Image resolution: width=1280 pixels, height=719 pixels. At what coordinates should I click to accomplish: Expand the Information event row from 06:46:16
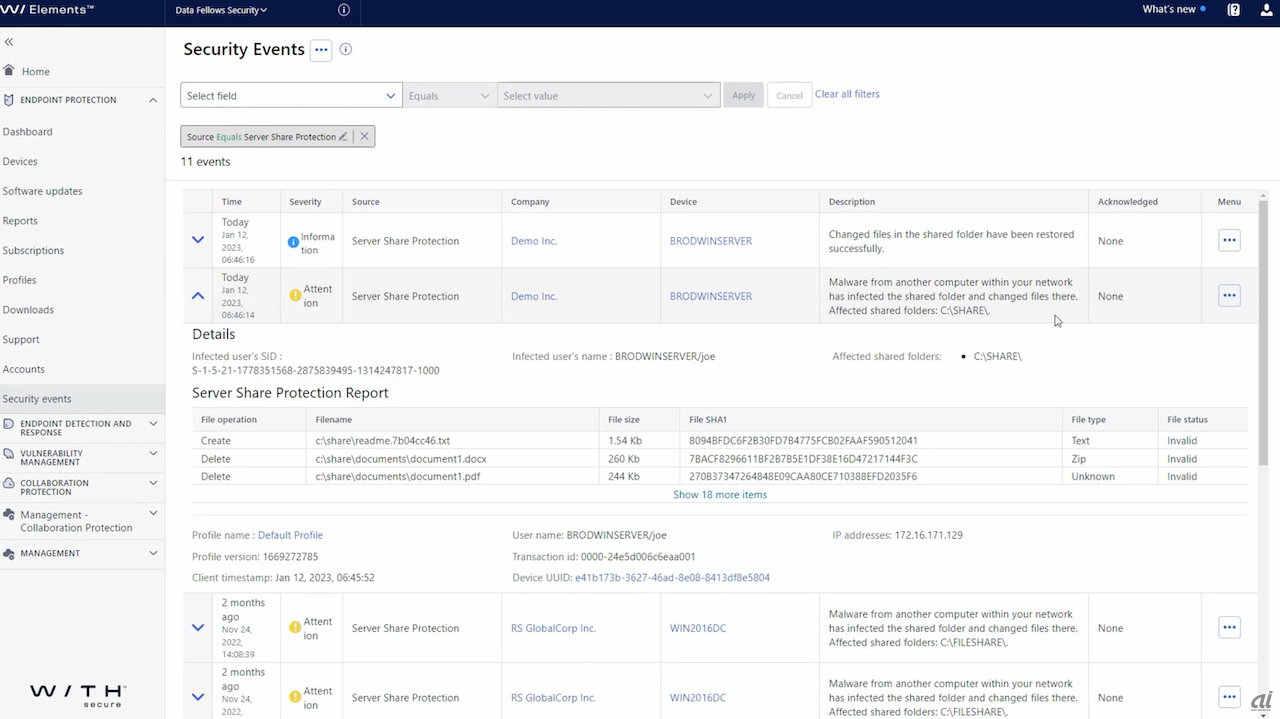(198, 240)
